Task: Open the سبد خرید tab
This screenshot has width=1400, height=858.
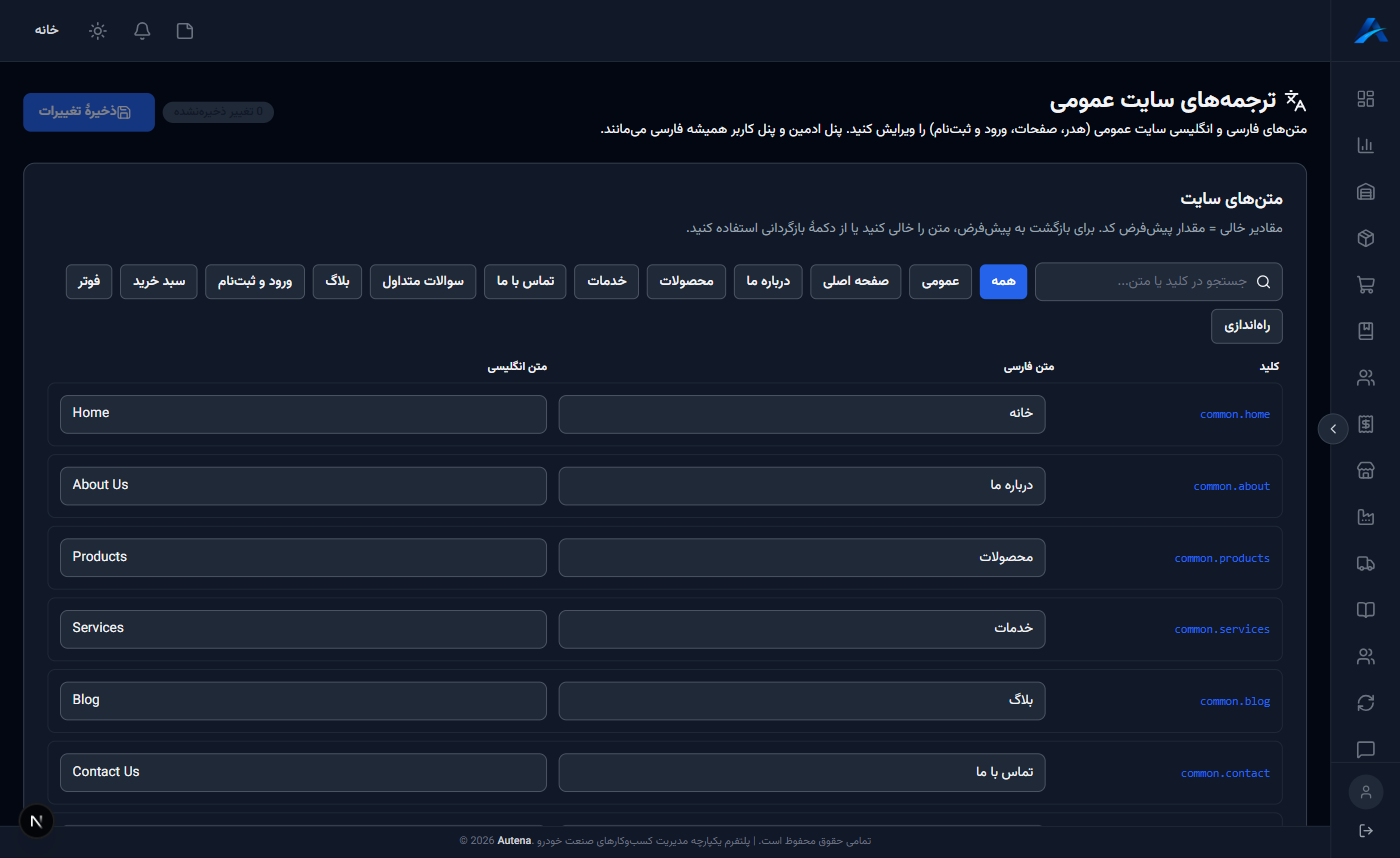Action: pyautogui.click(x=159, y=282)
